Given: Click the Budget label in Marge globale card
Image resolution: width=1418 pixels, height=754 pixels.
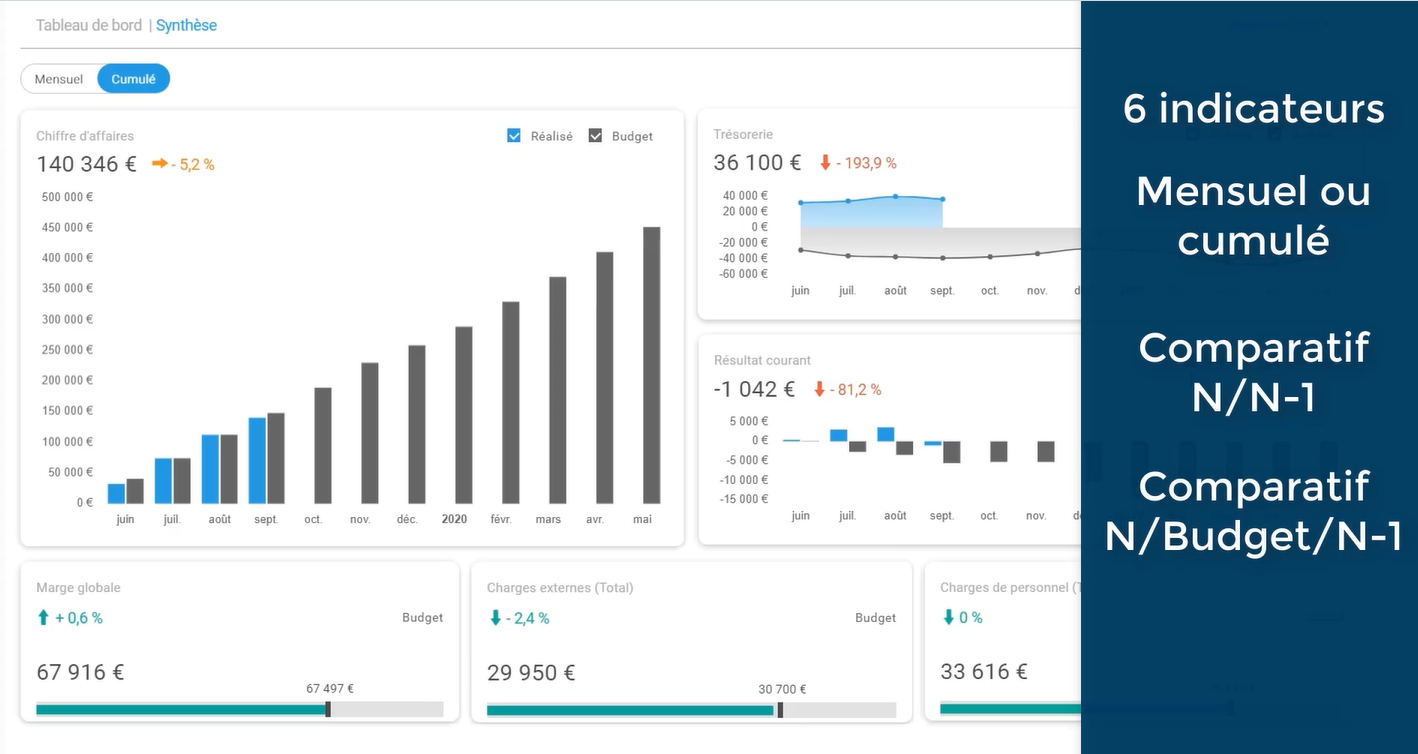Looking at the screenshot, I should pos(422,618).
